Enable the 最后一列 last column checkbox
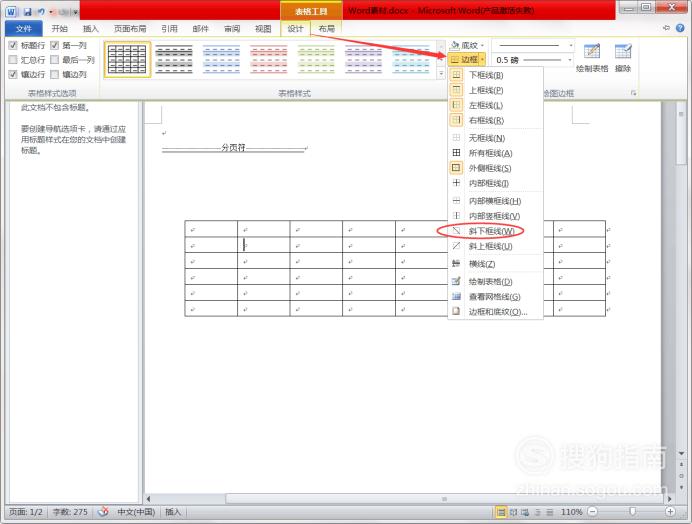Image resolution: width=692 pixels, height=524 pixels. point(54,60)
